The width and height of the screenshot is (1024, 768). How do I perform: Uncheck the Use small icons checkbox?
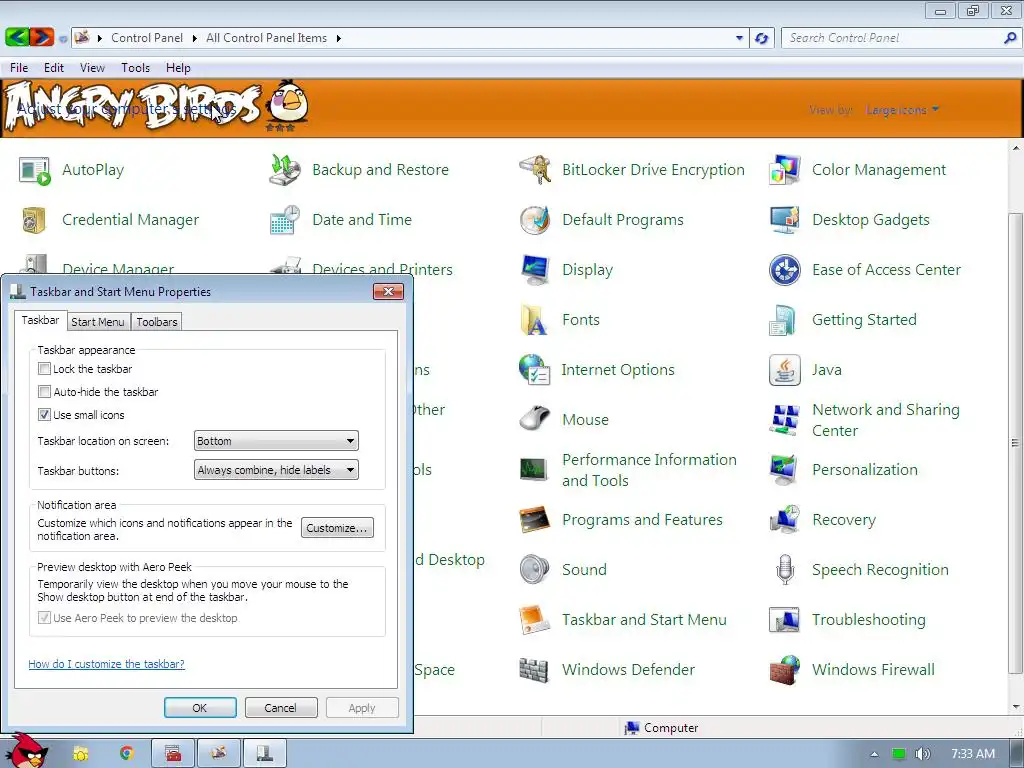(x=44, y=415)
